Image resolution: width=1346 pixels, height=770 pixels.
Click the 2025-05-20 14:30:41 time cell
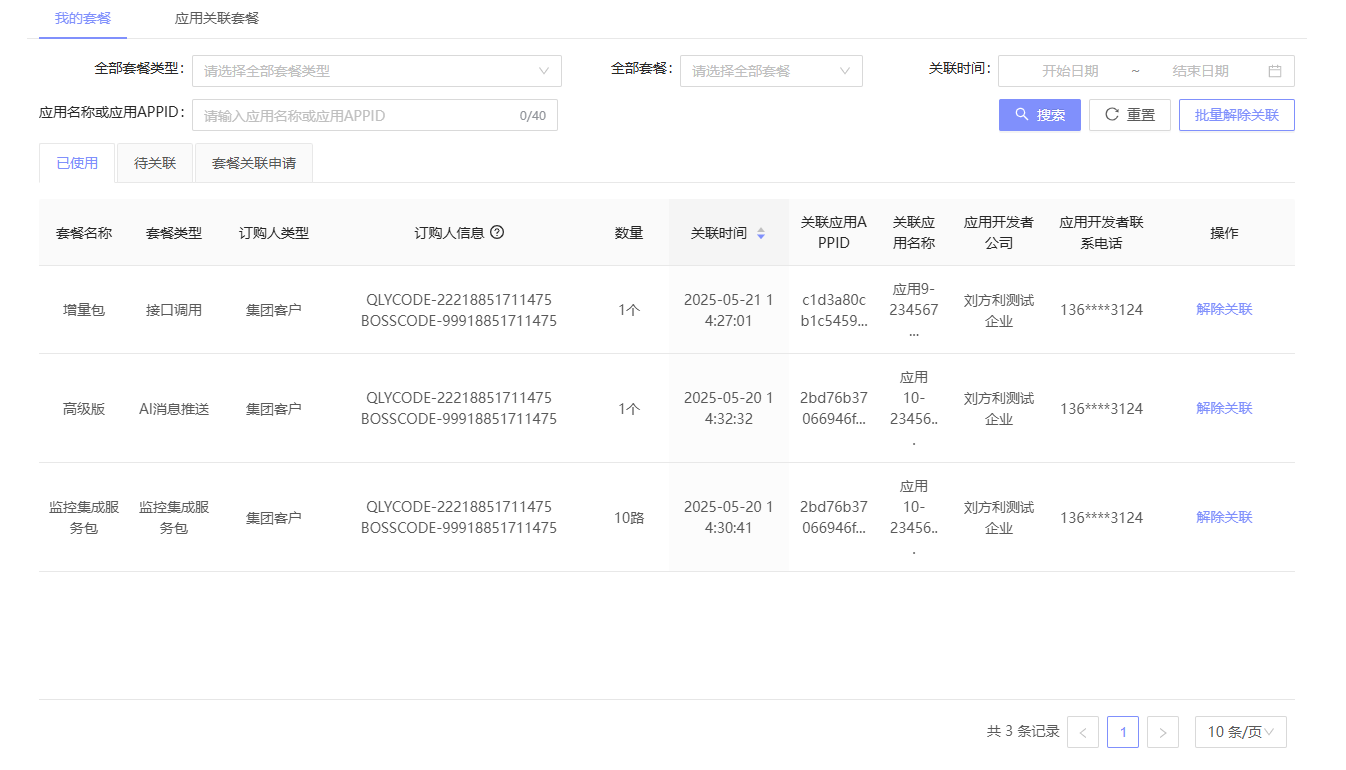tap(729, 517)
